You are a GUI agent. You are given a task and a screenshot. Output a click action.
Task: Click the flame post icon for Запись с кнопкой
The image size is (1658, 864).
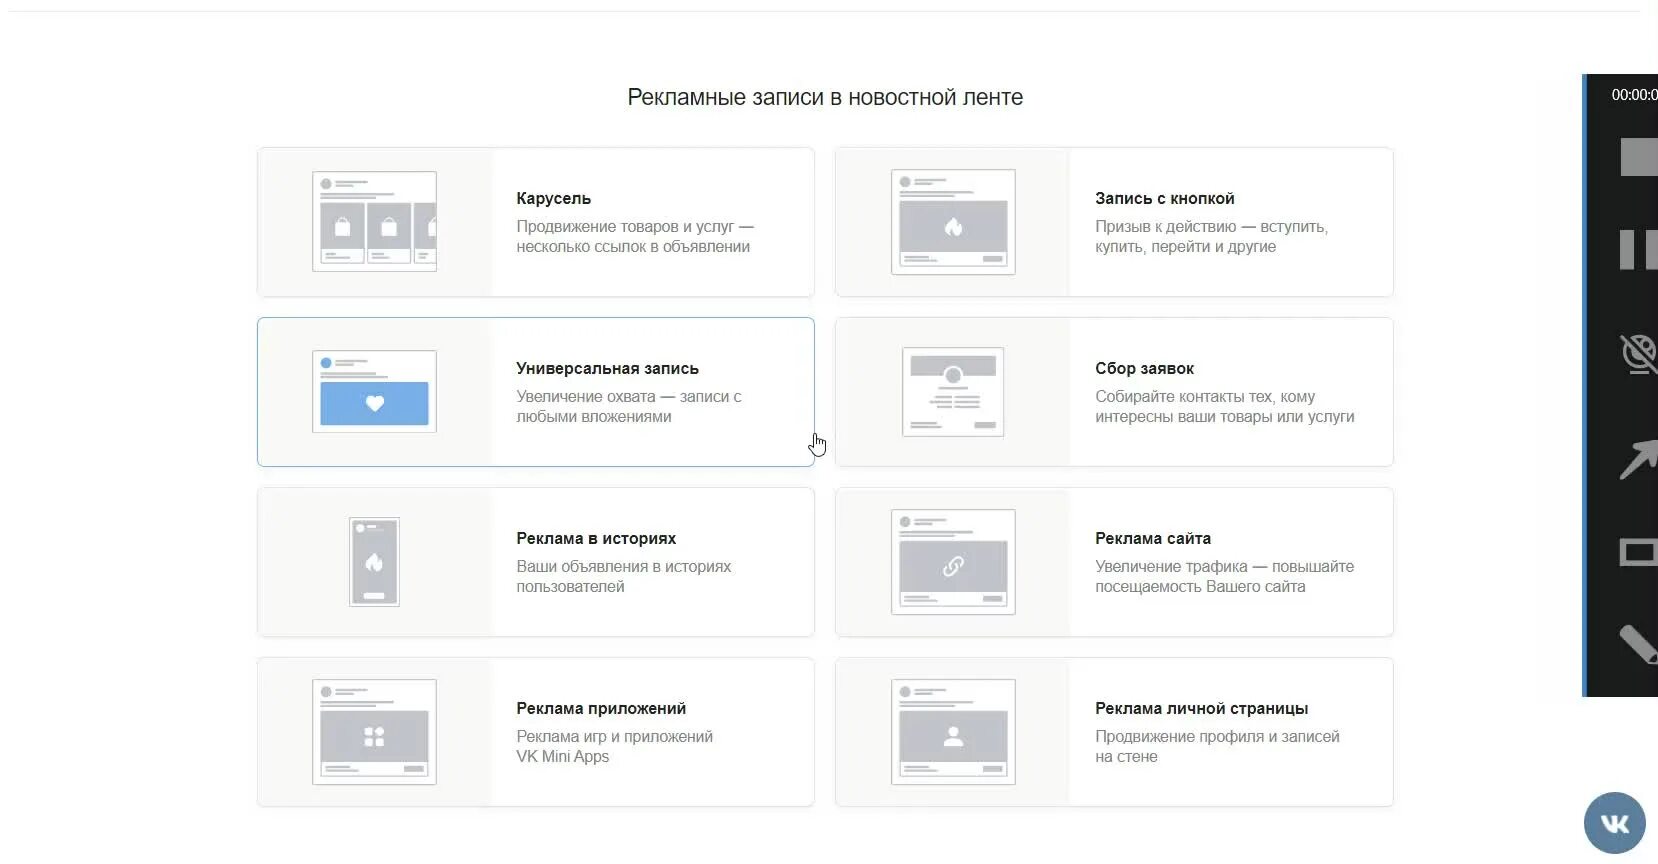(953, 222)
